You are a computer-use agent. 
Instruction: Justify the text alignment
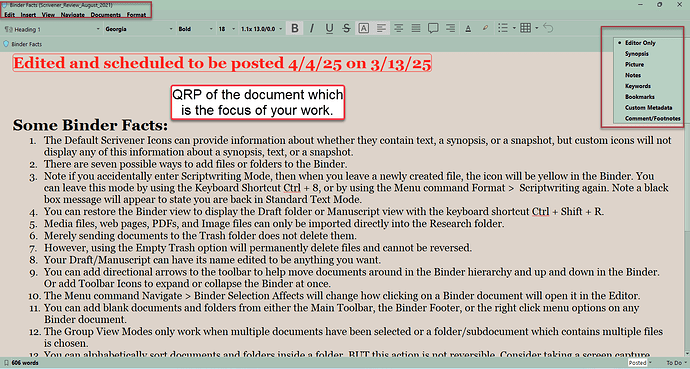(x=415, y=29)
